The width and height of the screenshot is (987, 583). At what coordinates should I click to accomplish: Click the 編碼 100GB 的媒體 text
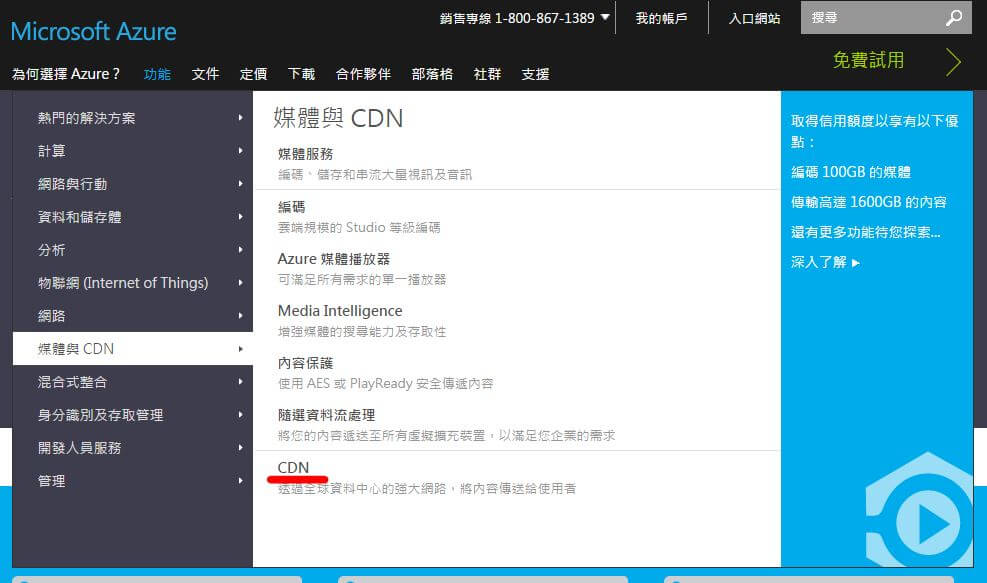coord(851,172)
